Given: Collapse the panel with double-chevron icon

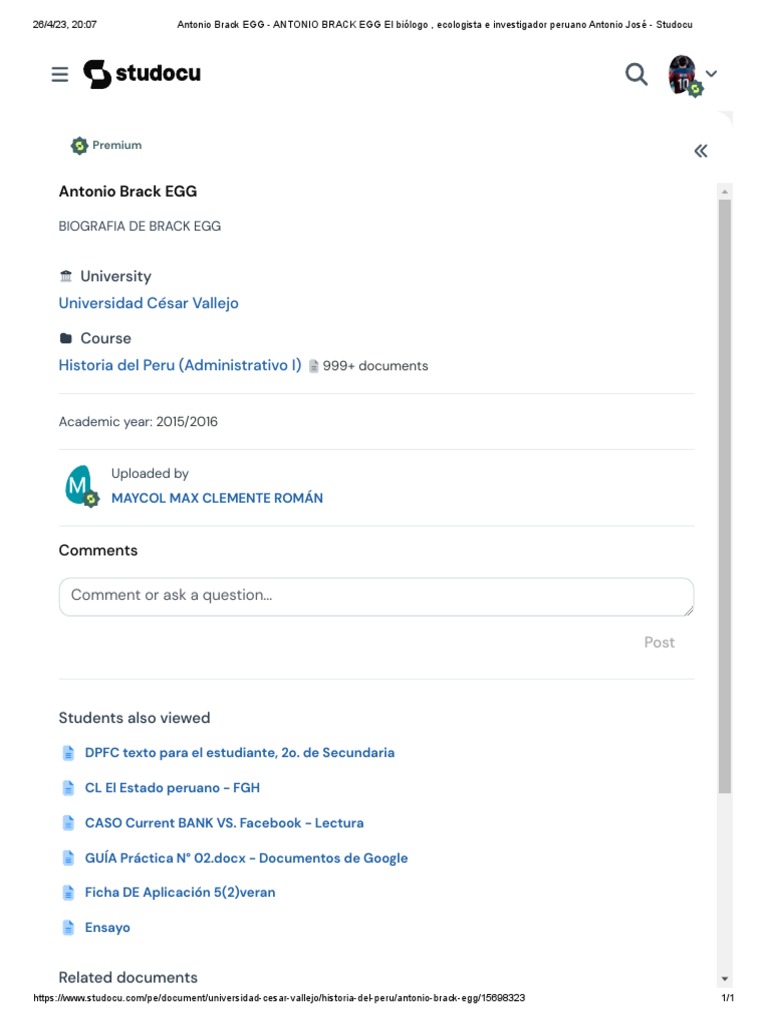Looking at the screenshot, I should click(701, 151).
